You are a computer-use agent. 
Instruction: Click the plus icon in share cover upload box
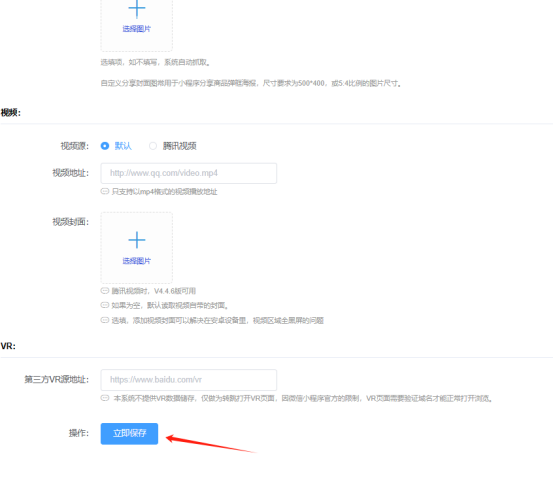pyautogui.click(x=137, y=9)
